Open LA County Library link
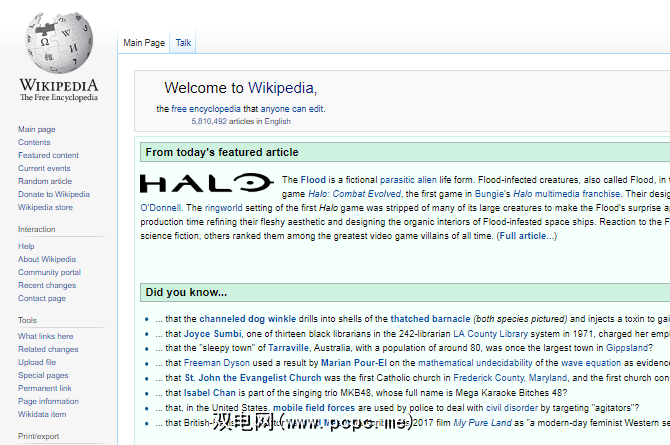This screenshot has width=670, height=445. (x=491, y=334)
